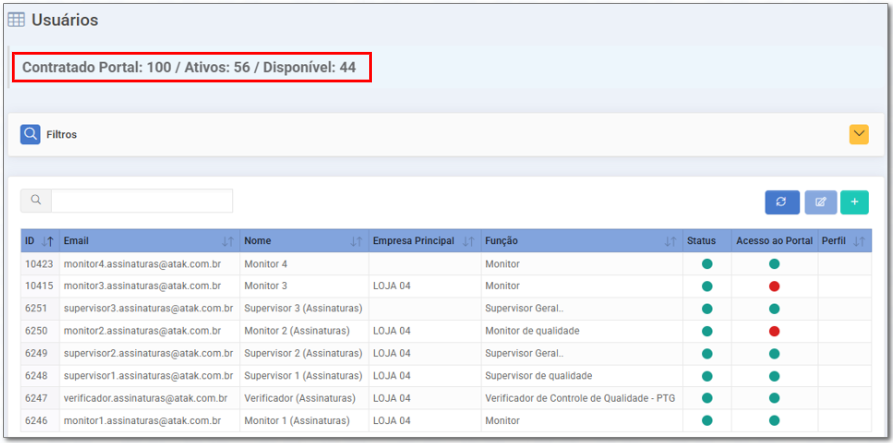
Task: Expand the Filtros panel with yellow chevron
Action: (x=858, y=134)
